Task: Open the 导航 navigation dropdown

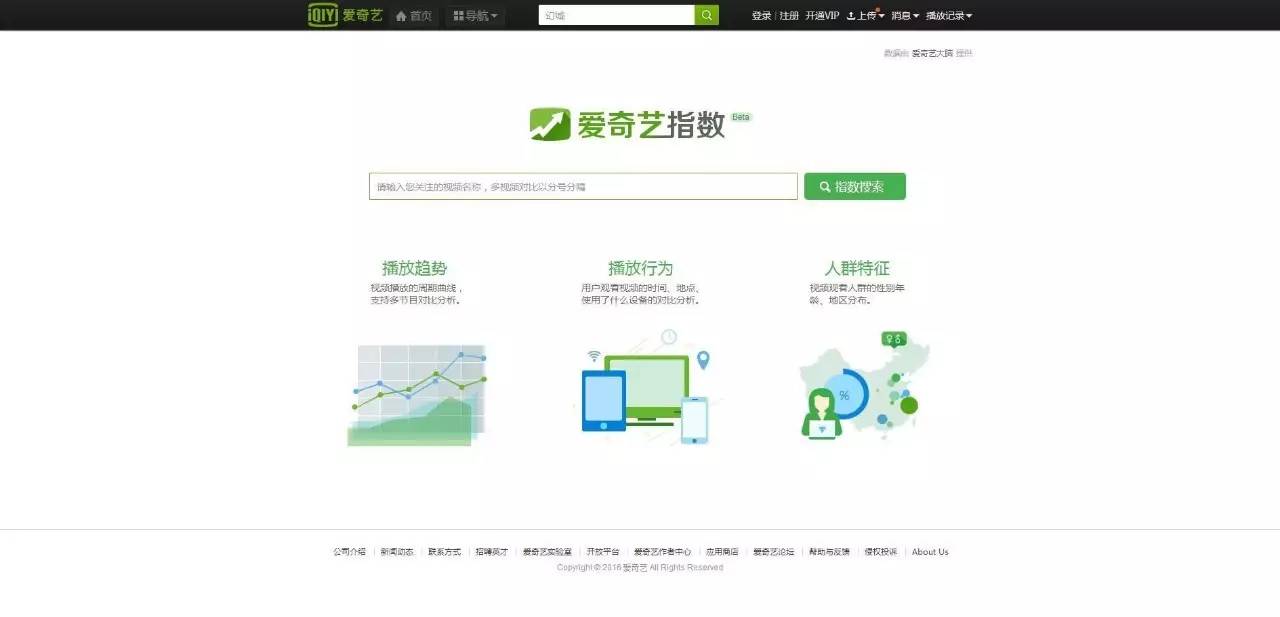Action: click(x=475, y=16)
